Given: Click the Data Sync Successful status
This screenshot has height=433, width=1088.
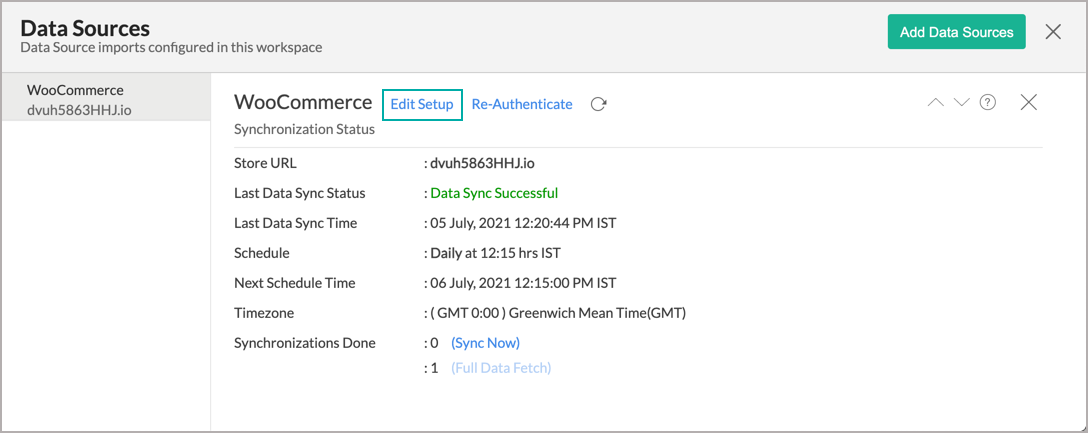Looking at the screenshot, I should click(x=494, y=193).
